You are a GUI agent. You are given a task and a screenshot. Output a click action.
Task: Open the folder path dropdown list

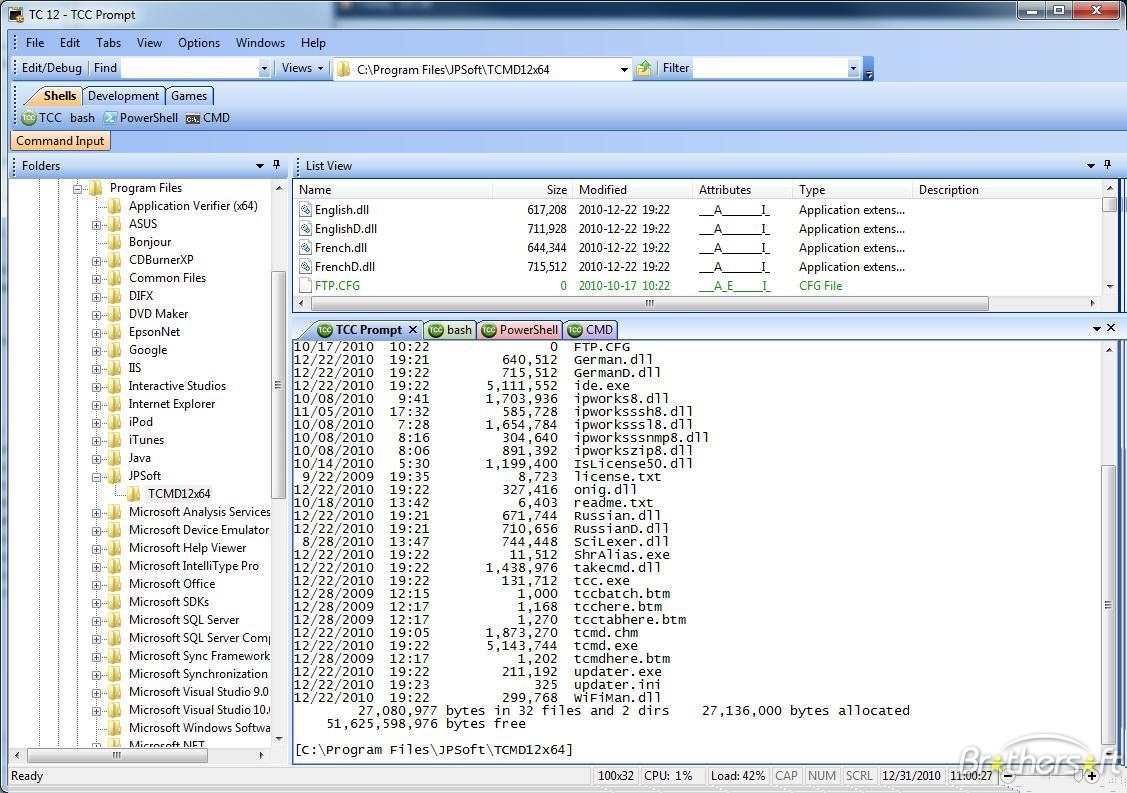coord(624,69)
